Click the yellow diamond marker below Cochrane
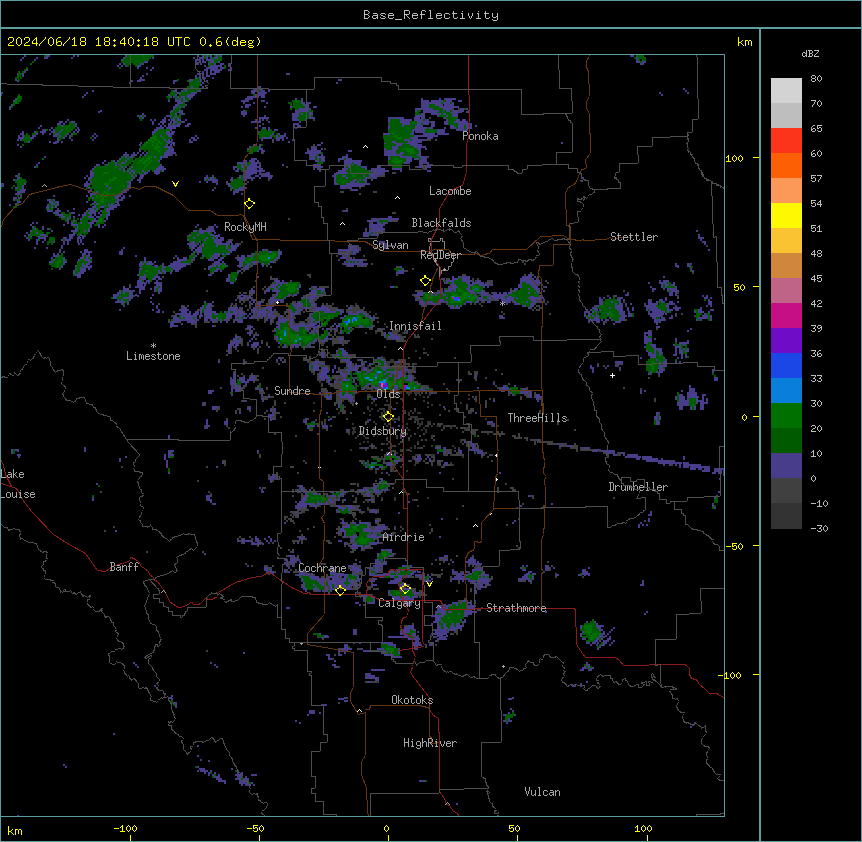The height and width of the screenshot is (842, 862). 340,590
